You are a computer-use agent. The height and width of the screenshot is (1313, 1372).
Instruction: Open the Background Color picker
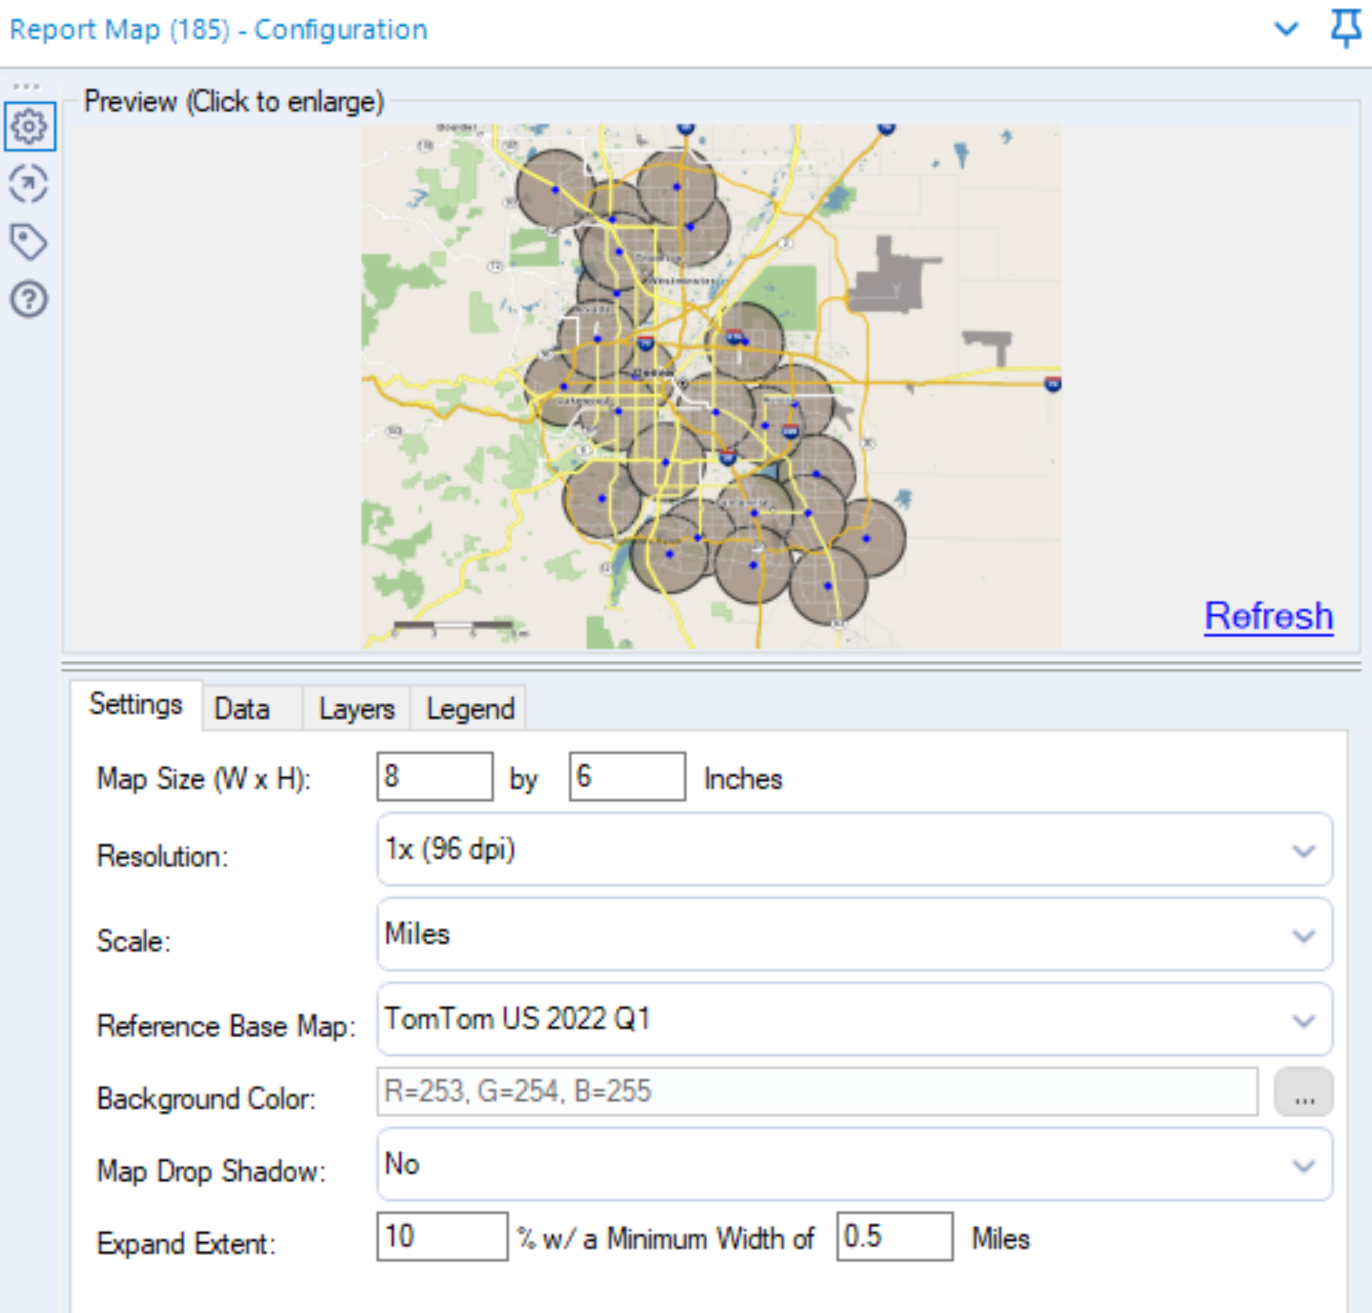click(1303, 1093)
